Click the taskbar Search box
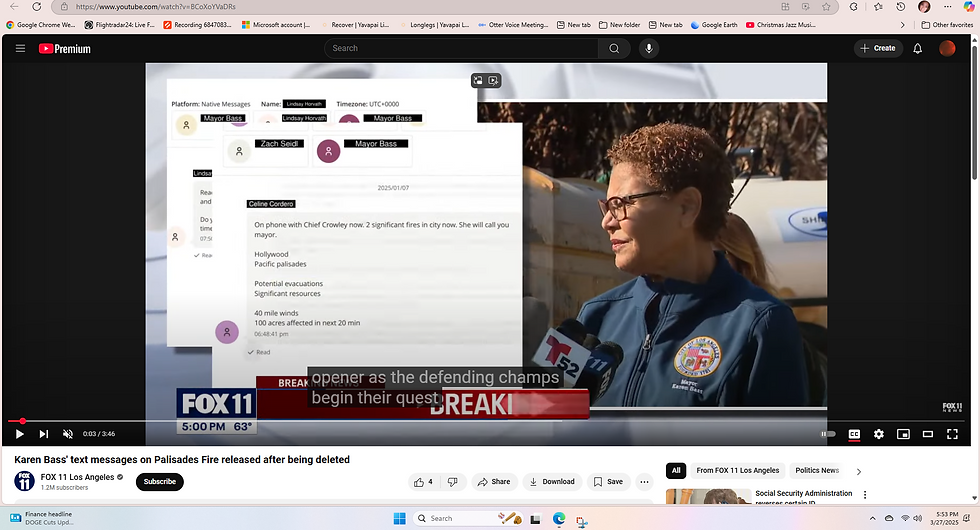Screen dimensions: 980x530 coord(468,518)
